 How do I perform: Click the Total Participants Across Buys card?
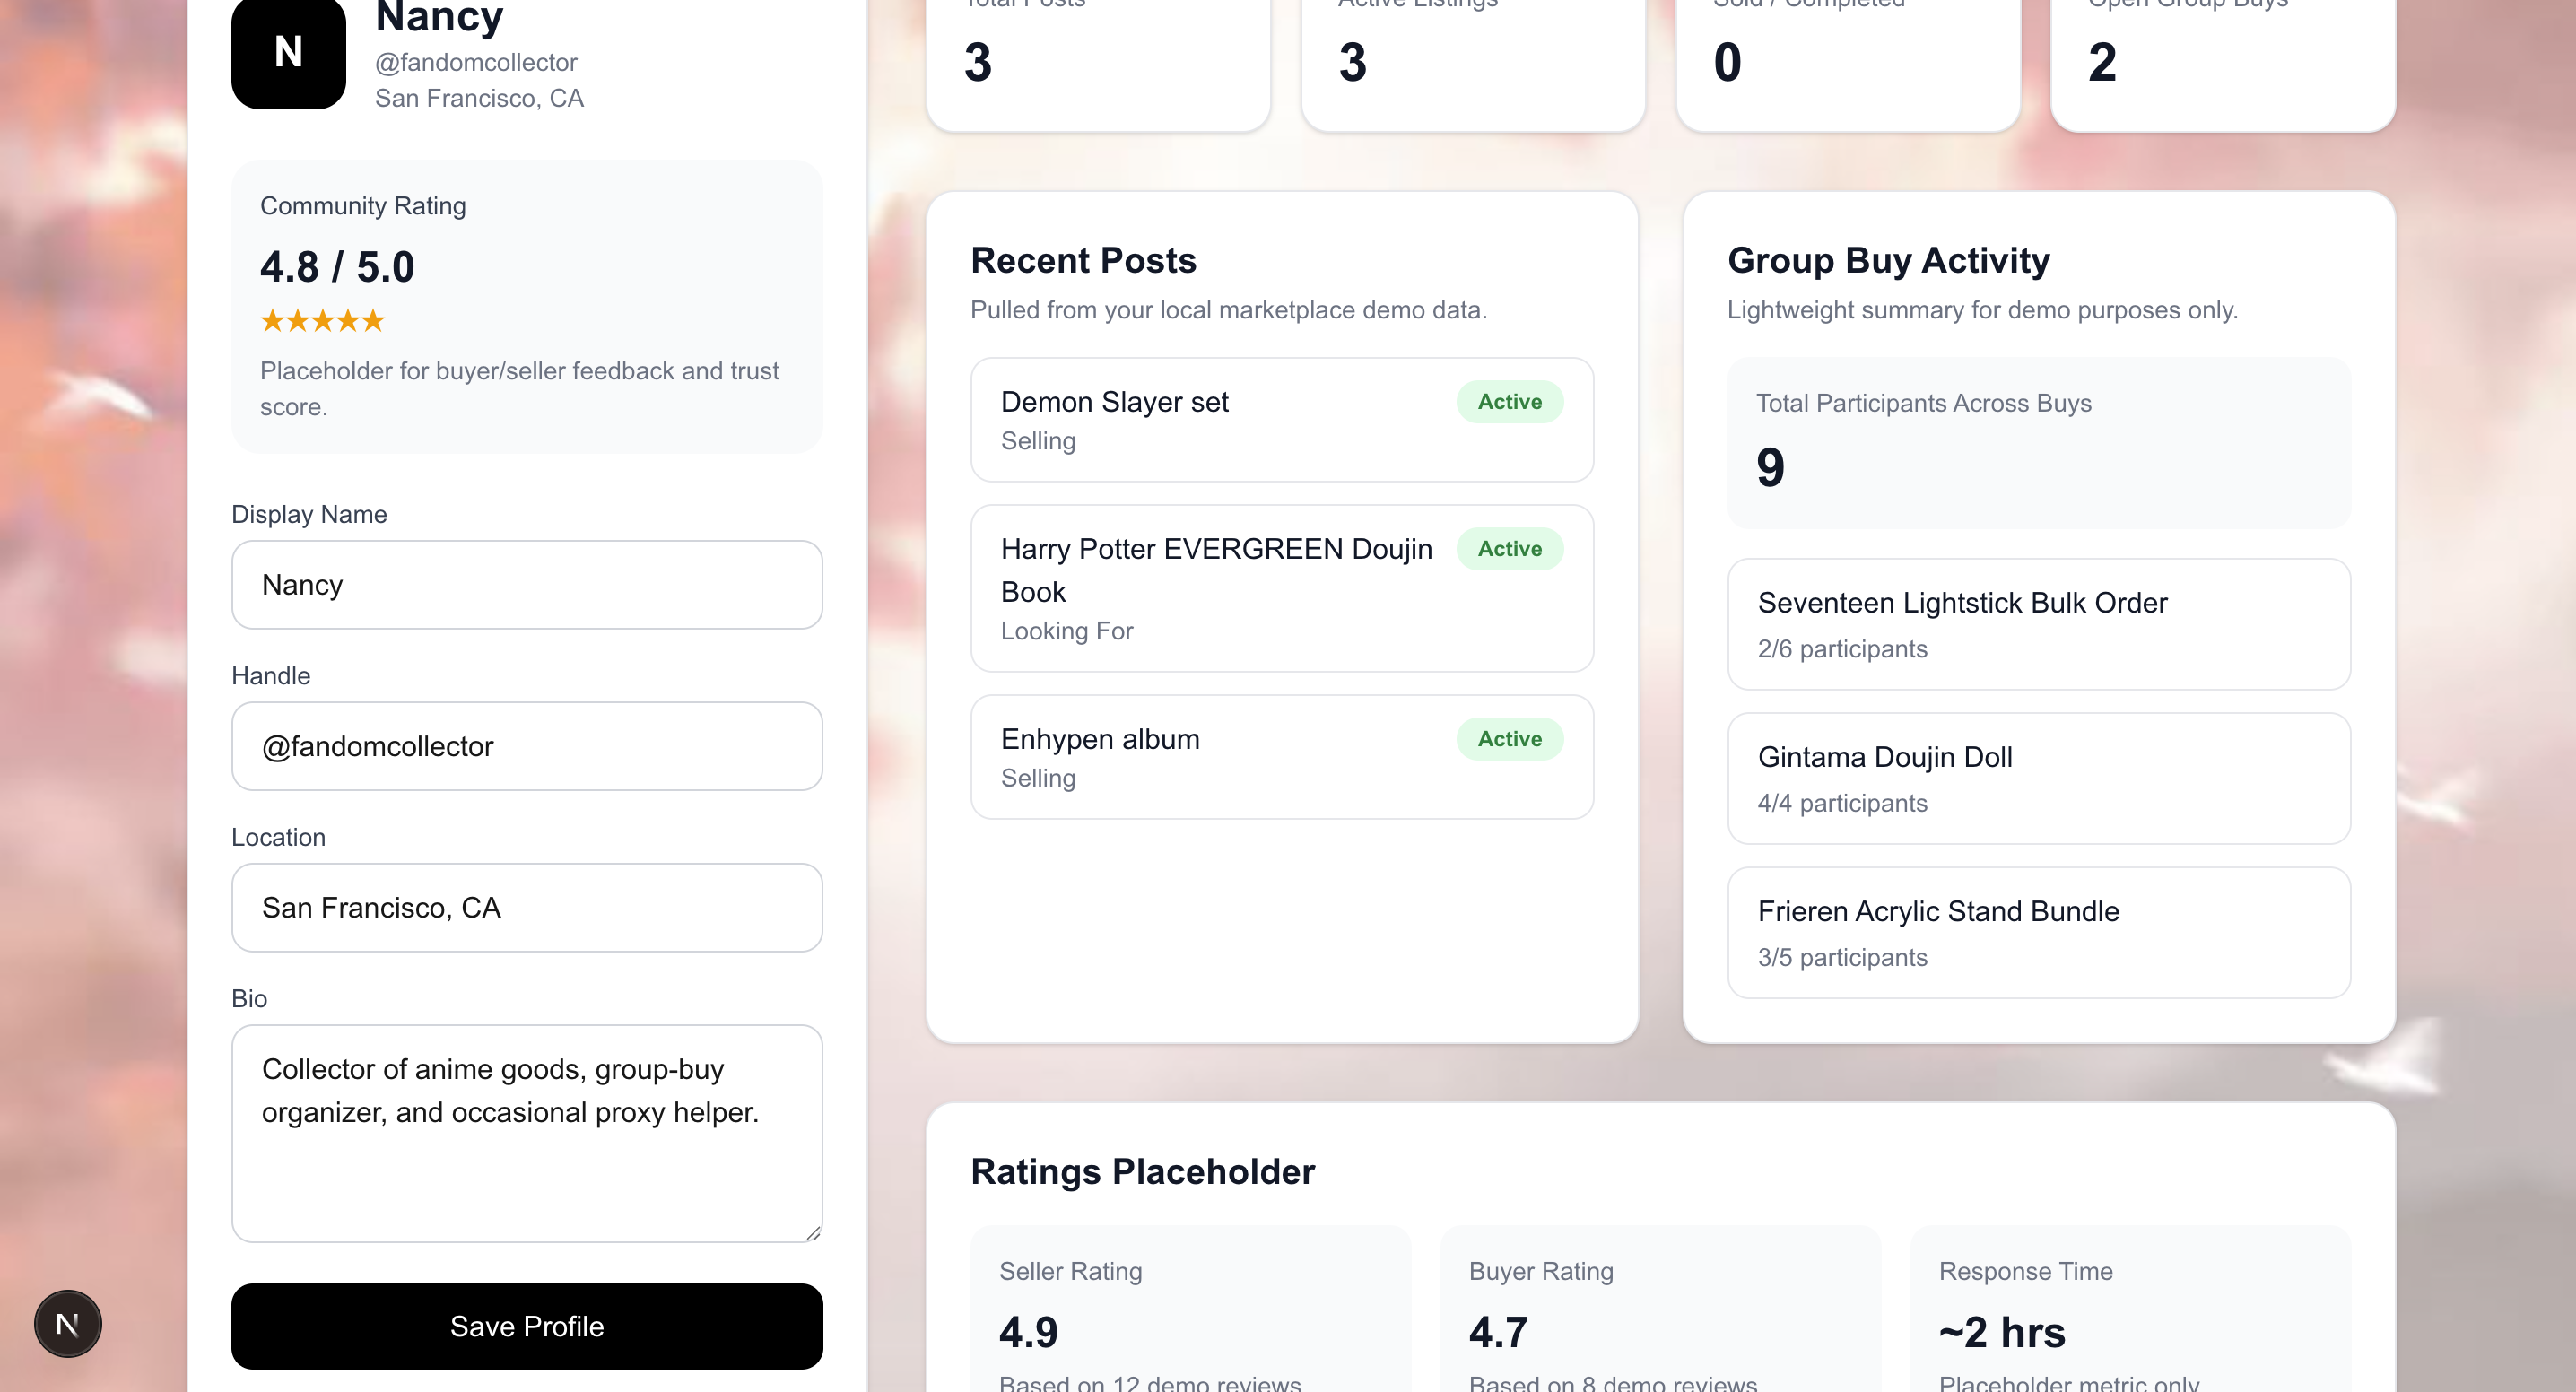(2038, 443)
